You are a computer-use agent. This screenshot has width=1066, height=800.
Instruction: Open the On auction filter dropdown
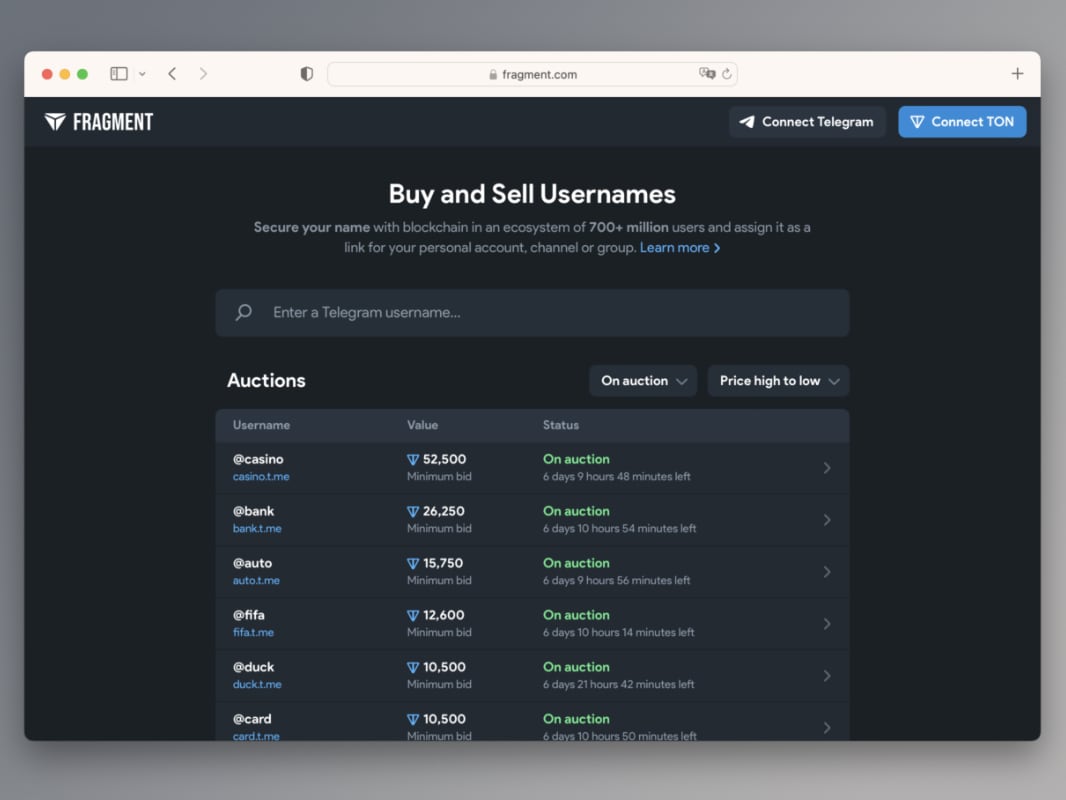(642, 381)
